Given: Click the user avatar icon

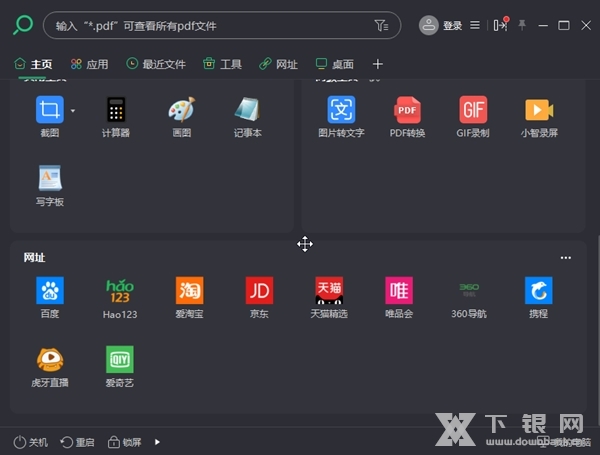Looking at the screenshot, I should click(x=429, y=26).
